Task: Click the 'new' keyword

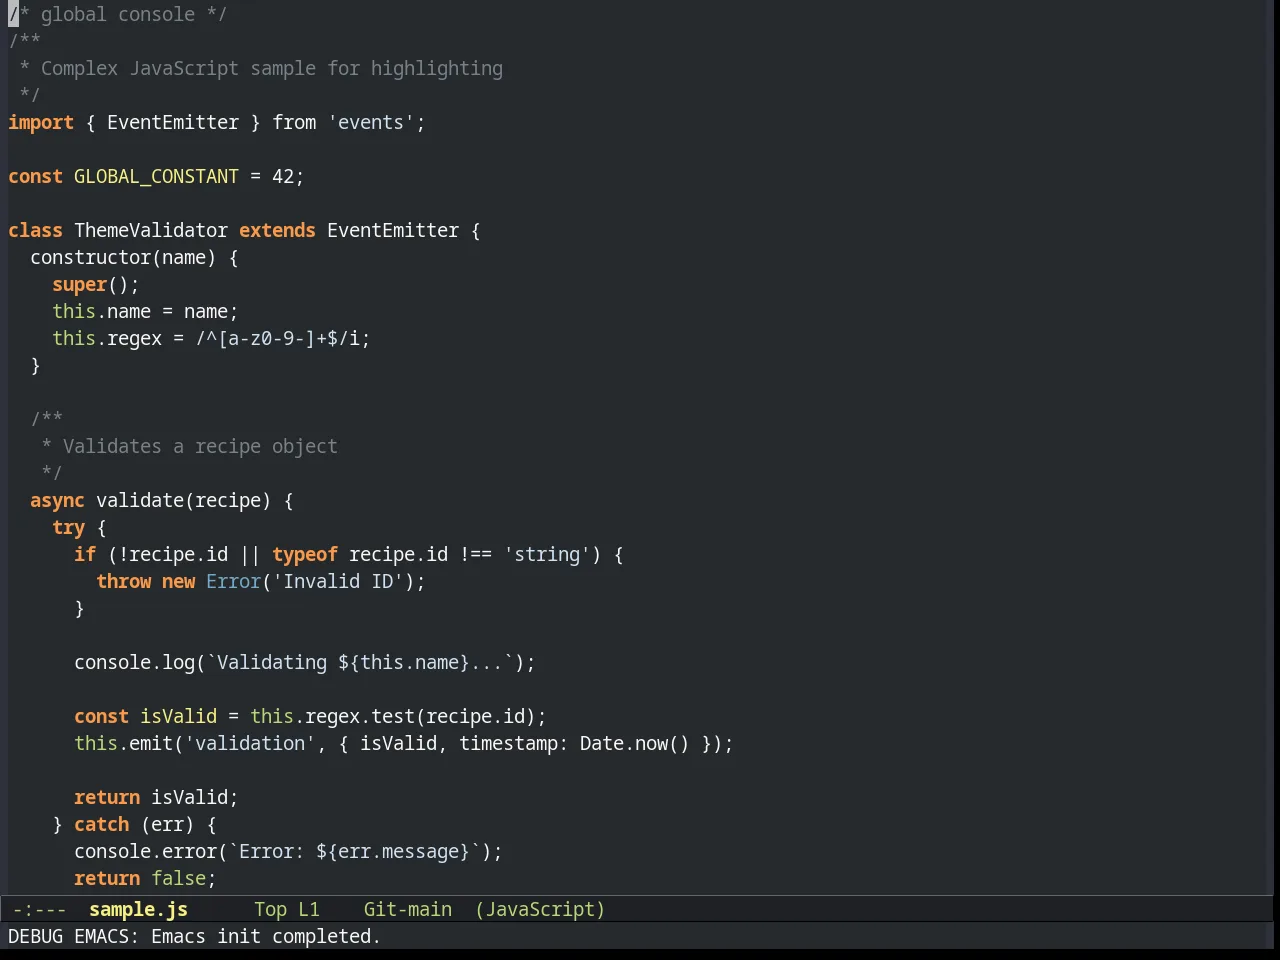Action: [x=178, y=581]
